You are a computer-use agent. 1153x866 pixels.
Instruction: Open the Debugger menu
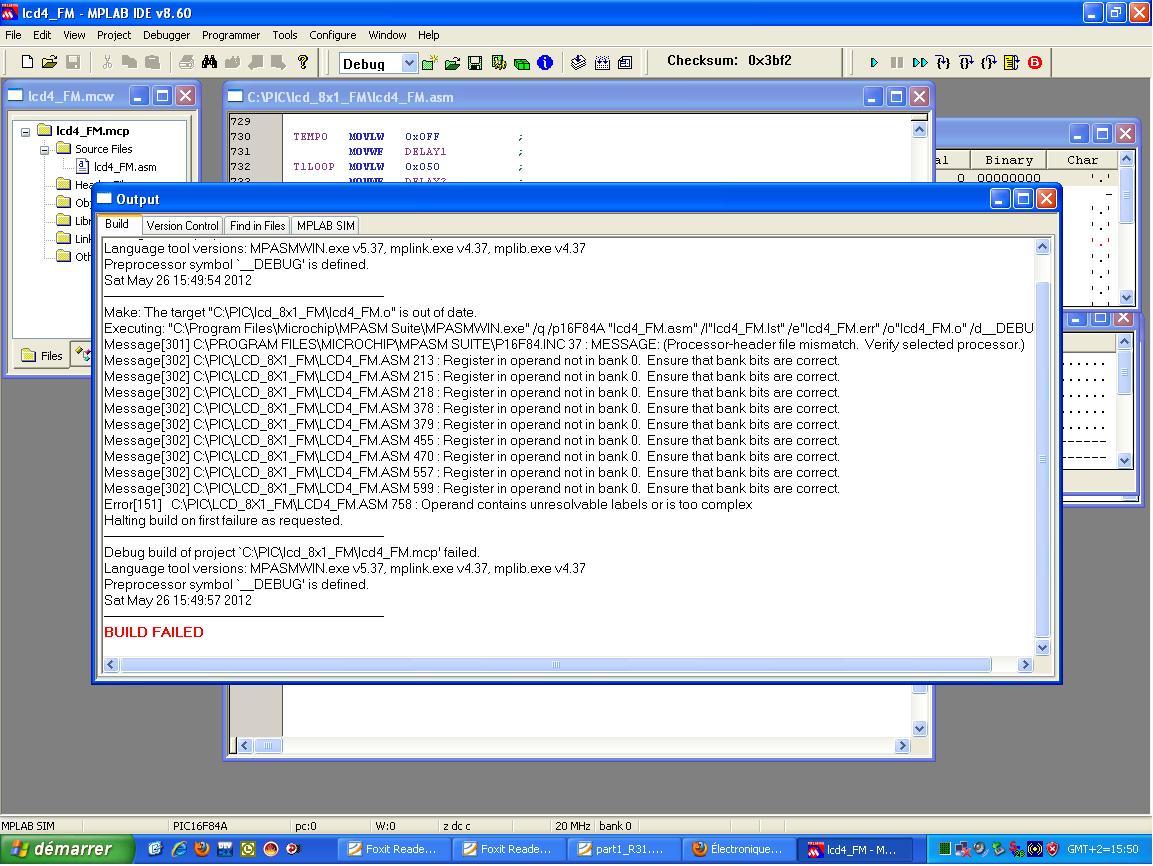(x=166, y=35)
